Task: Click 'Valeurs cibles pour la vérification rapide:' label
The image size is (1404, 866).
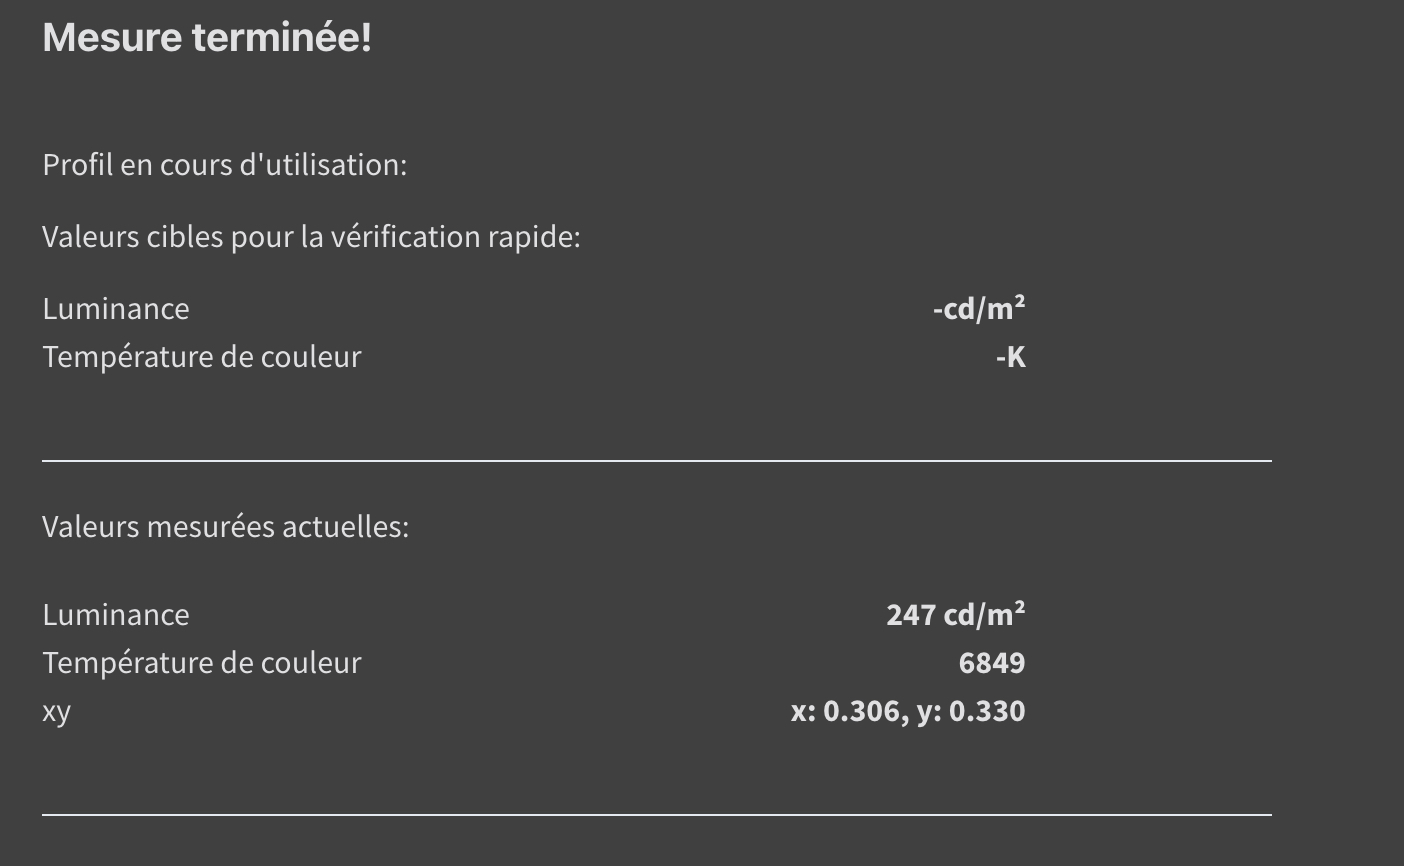Action: tap(311, 237)
